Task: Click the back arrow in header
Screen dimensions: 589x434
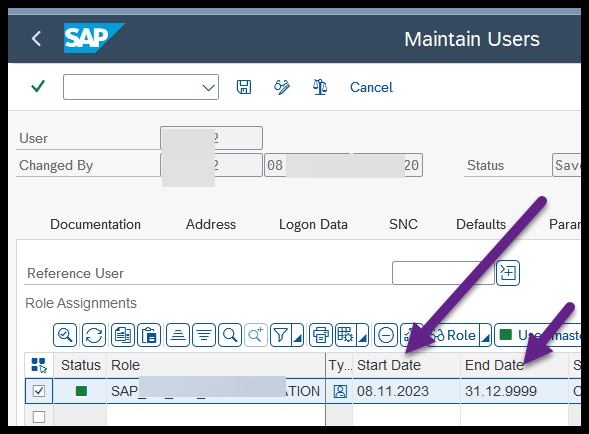Action: pos(36,39)
